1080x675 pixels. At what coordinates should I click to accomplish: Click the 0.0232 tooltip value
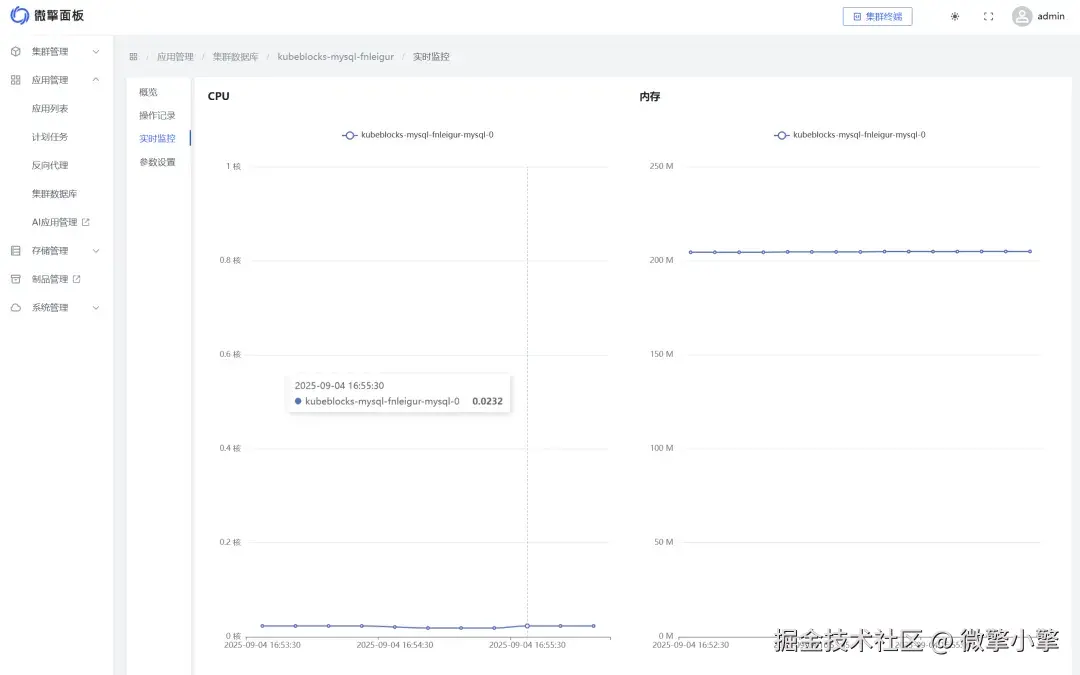coord(488,401)
